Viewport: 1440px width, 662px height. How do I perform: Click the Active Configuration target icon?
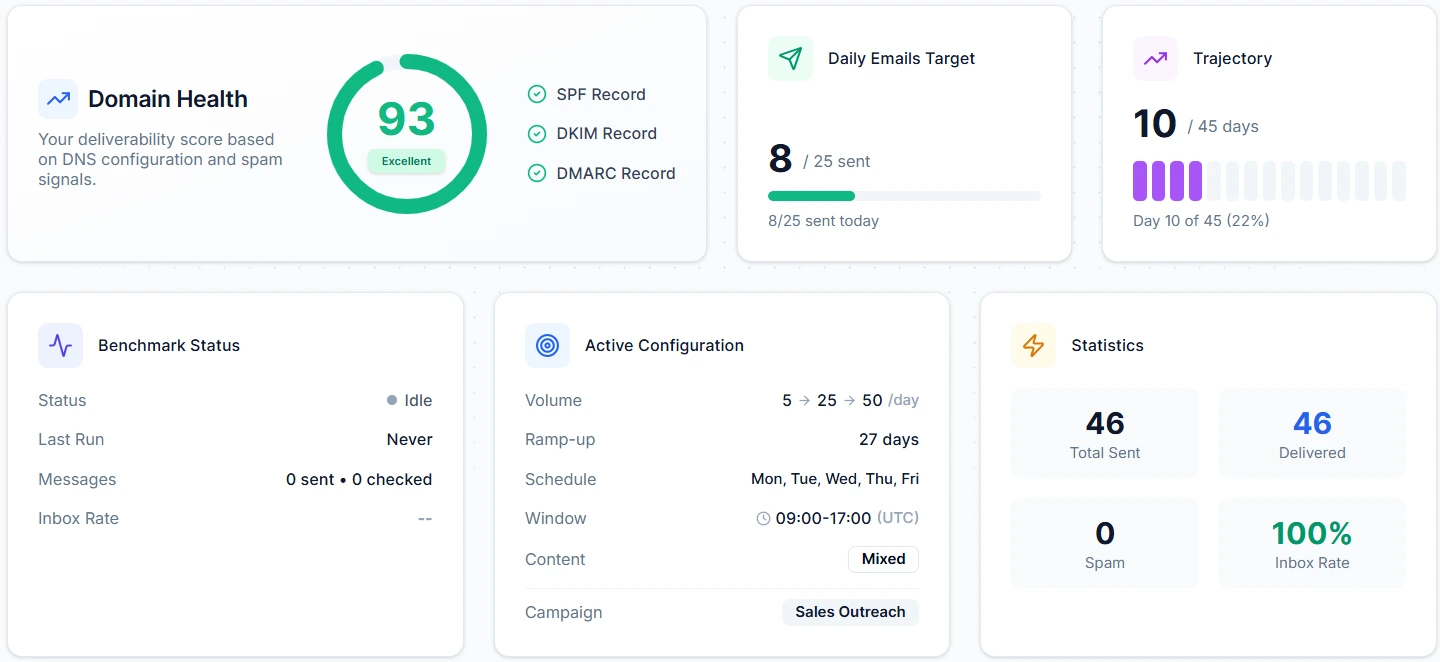point(547,346)
